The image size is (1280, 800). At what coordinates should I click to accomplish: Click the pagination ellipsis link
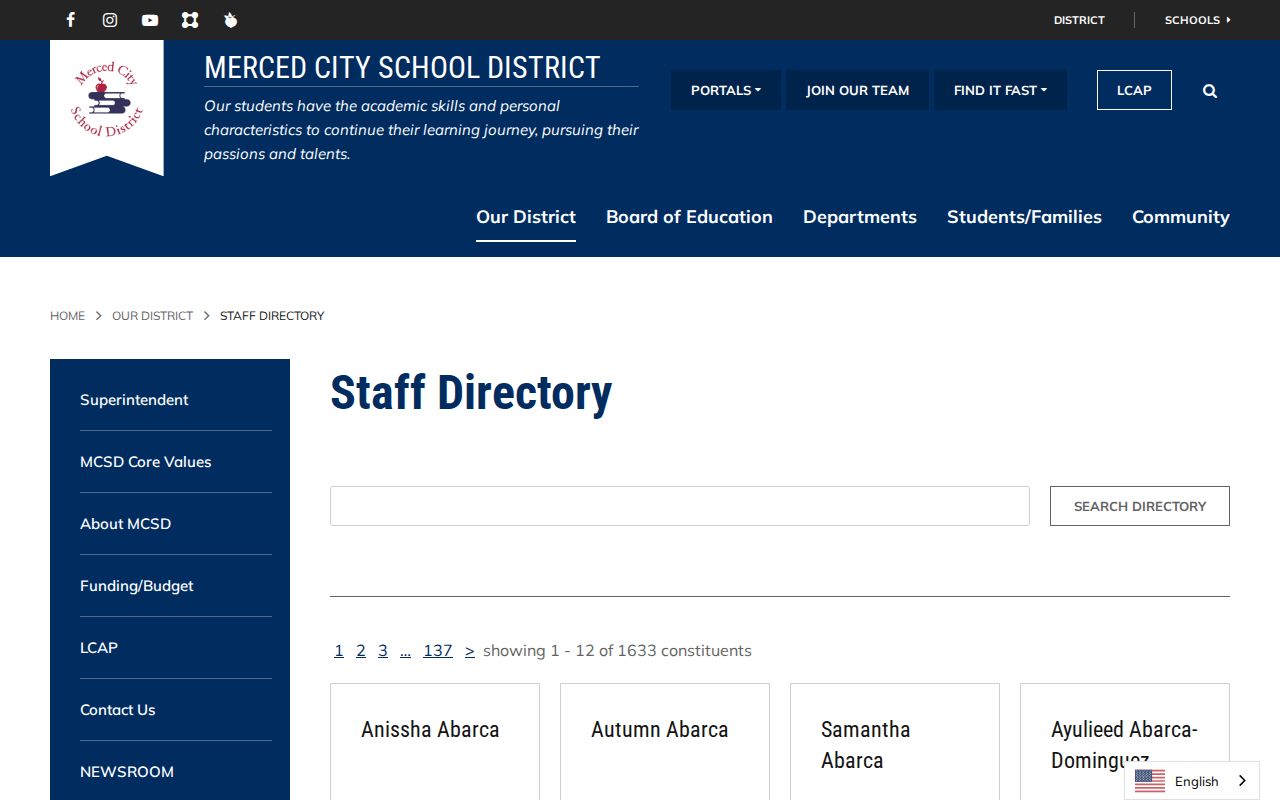(405, 651)
